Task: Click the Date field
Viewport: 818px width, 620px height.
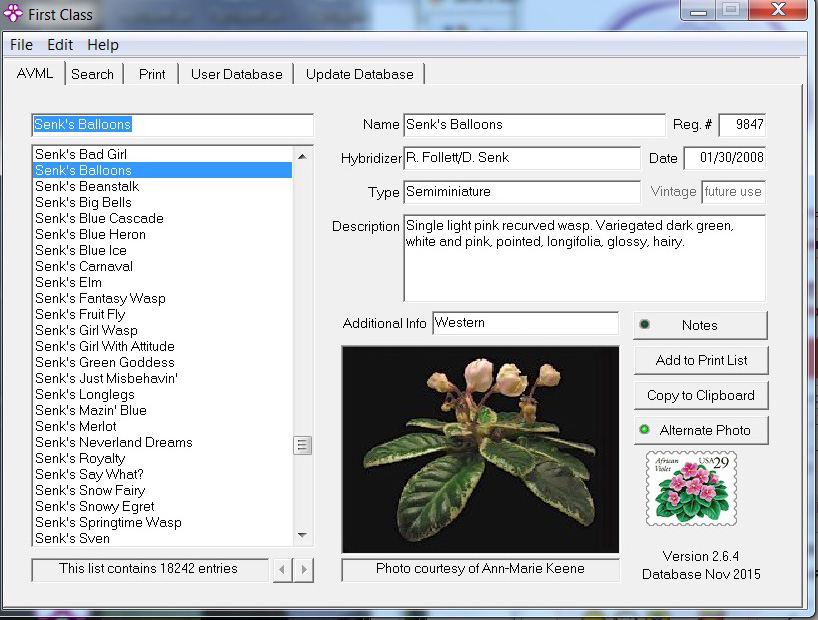Action: [x=725, y=158]
